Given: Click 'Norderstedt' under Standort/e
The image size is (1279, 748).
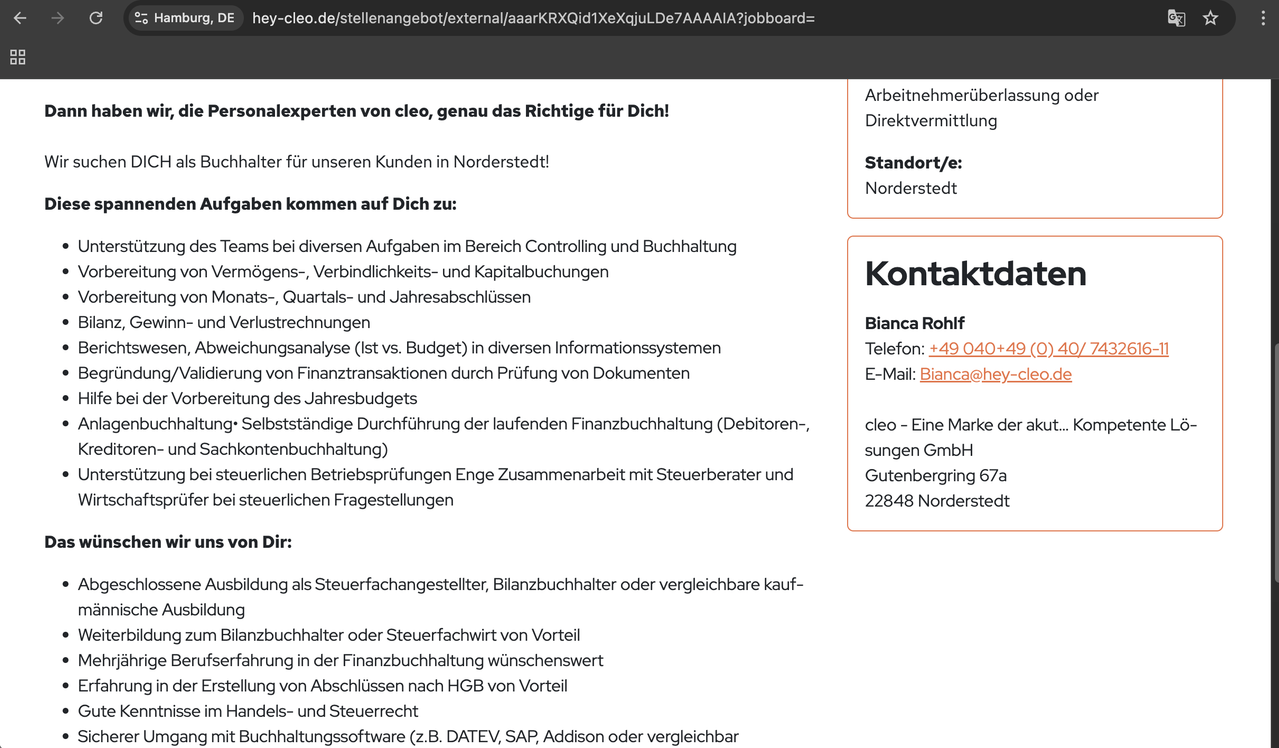Looking at the screenshot, I should (x=911, y=188).
